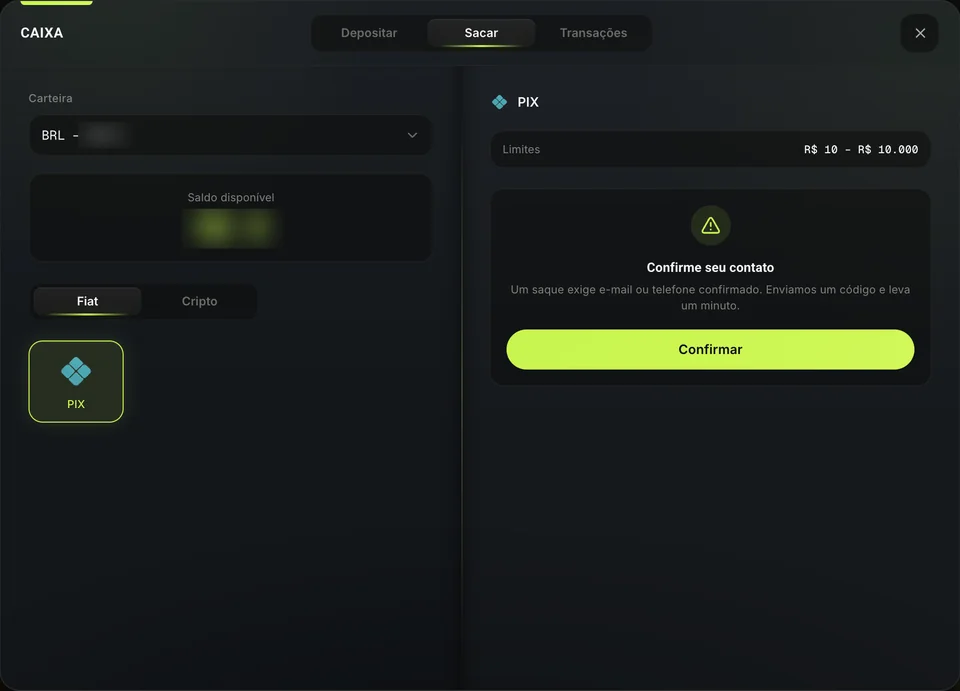Select the Sacar tab
Viewport: 960px width, 691px height.
tap(481, 33)
